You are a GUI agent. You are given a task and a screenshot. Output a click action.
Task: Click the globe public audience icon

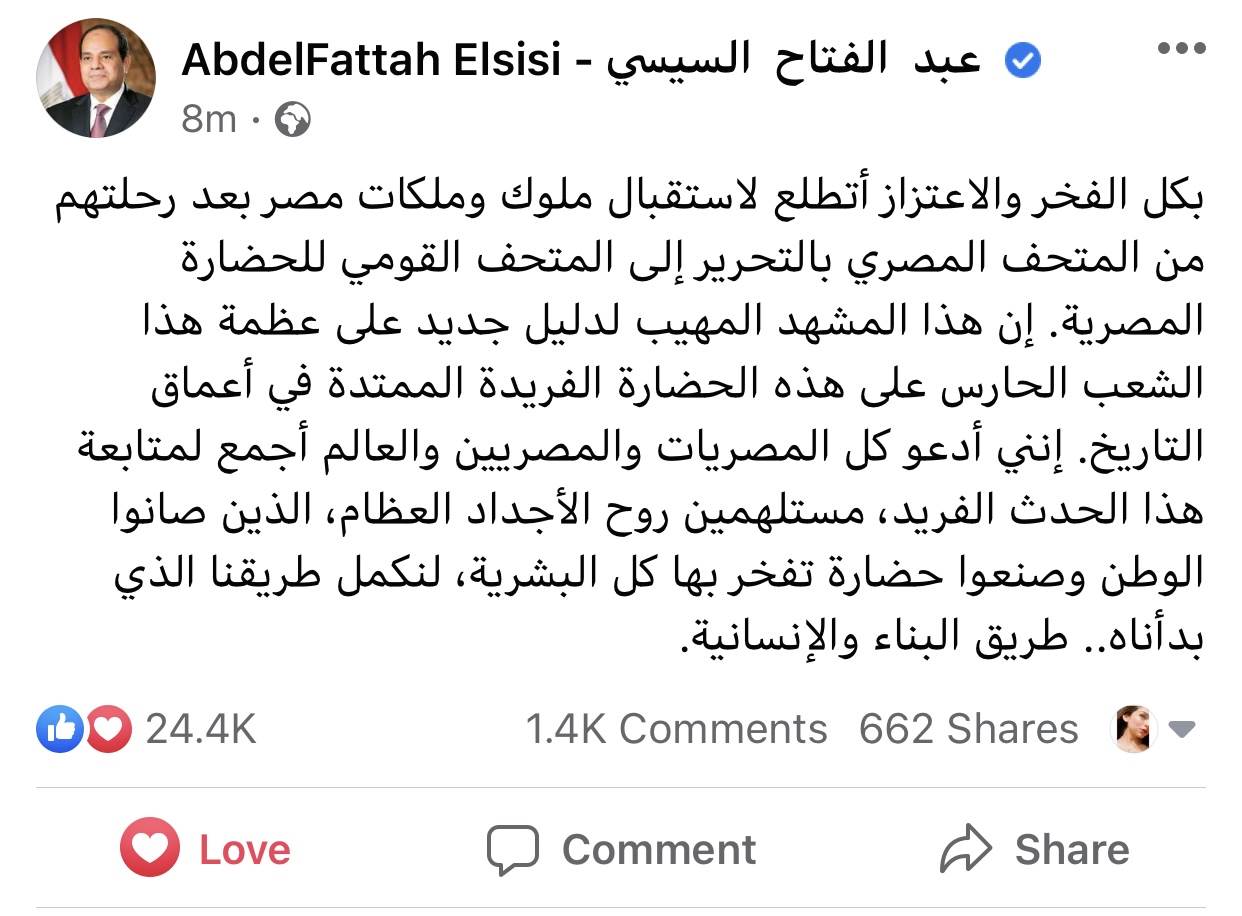coord(292,120)
